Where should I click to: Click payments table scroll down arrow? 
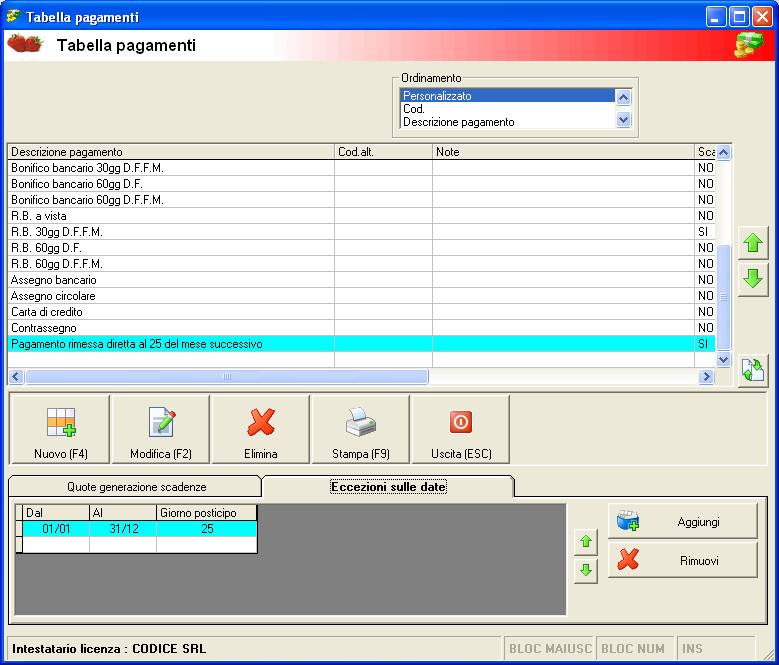tap(723, 360)
